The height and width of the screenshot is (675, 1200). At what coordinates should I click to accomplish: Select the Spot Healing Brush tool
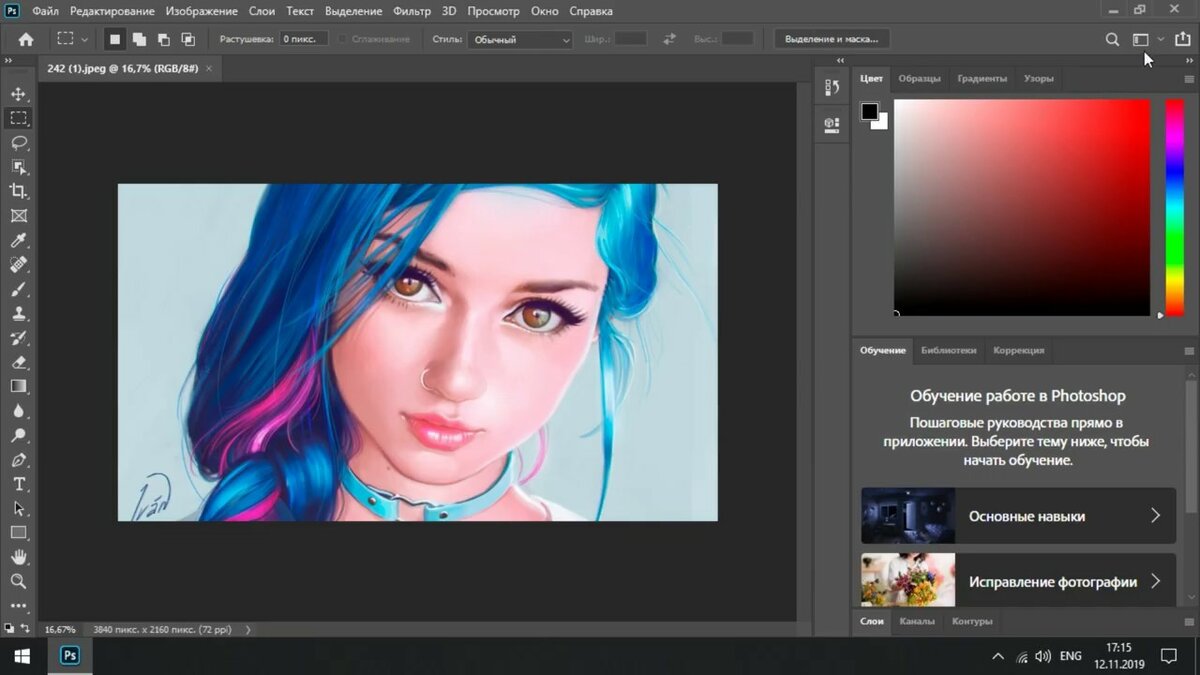pyautogui.click(x=19, y=265)
